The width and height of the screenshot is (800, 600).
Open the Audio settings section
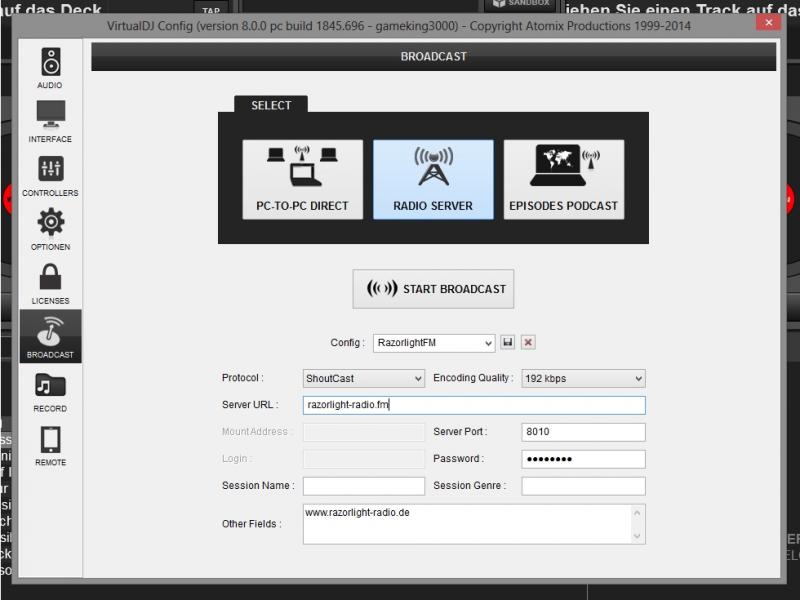[x=50, y=67]
